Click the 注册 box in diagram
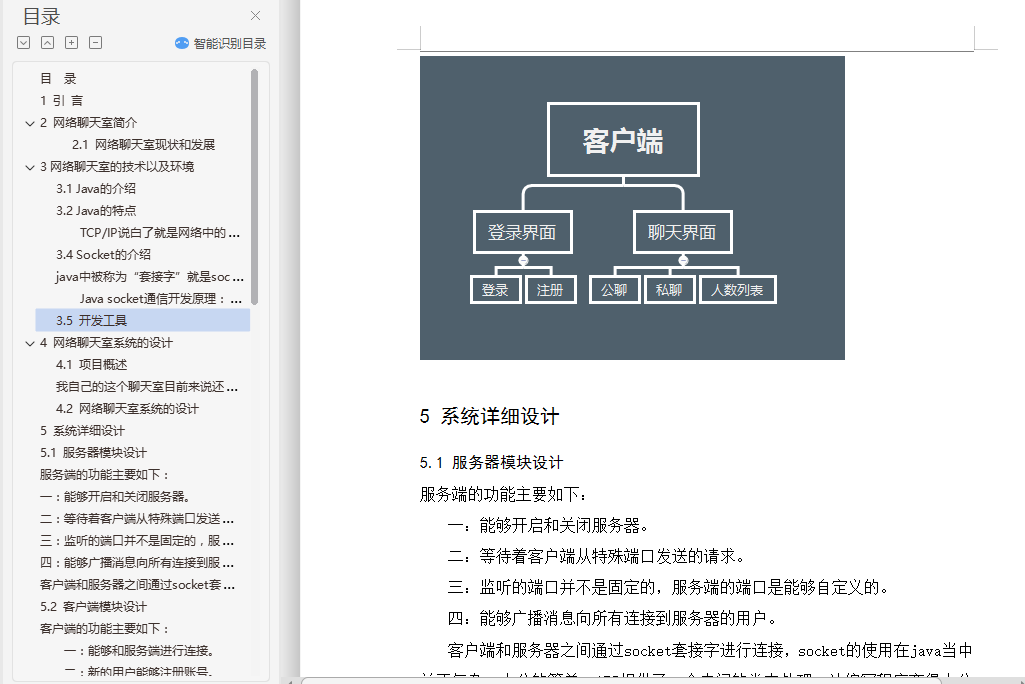Screen dimensions: 1025x684 pyautogui.click(x=550, y=290)
